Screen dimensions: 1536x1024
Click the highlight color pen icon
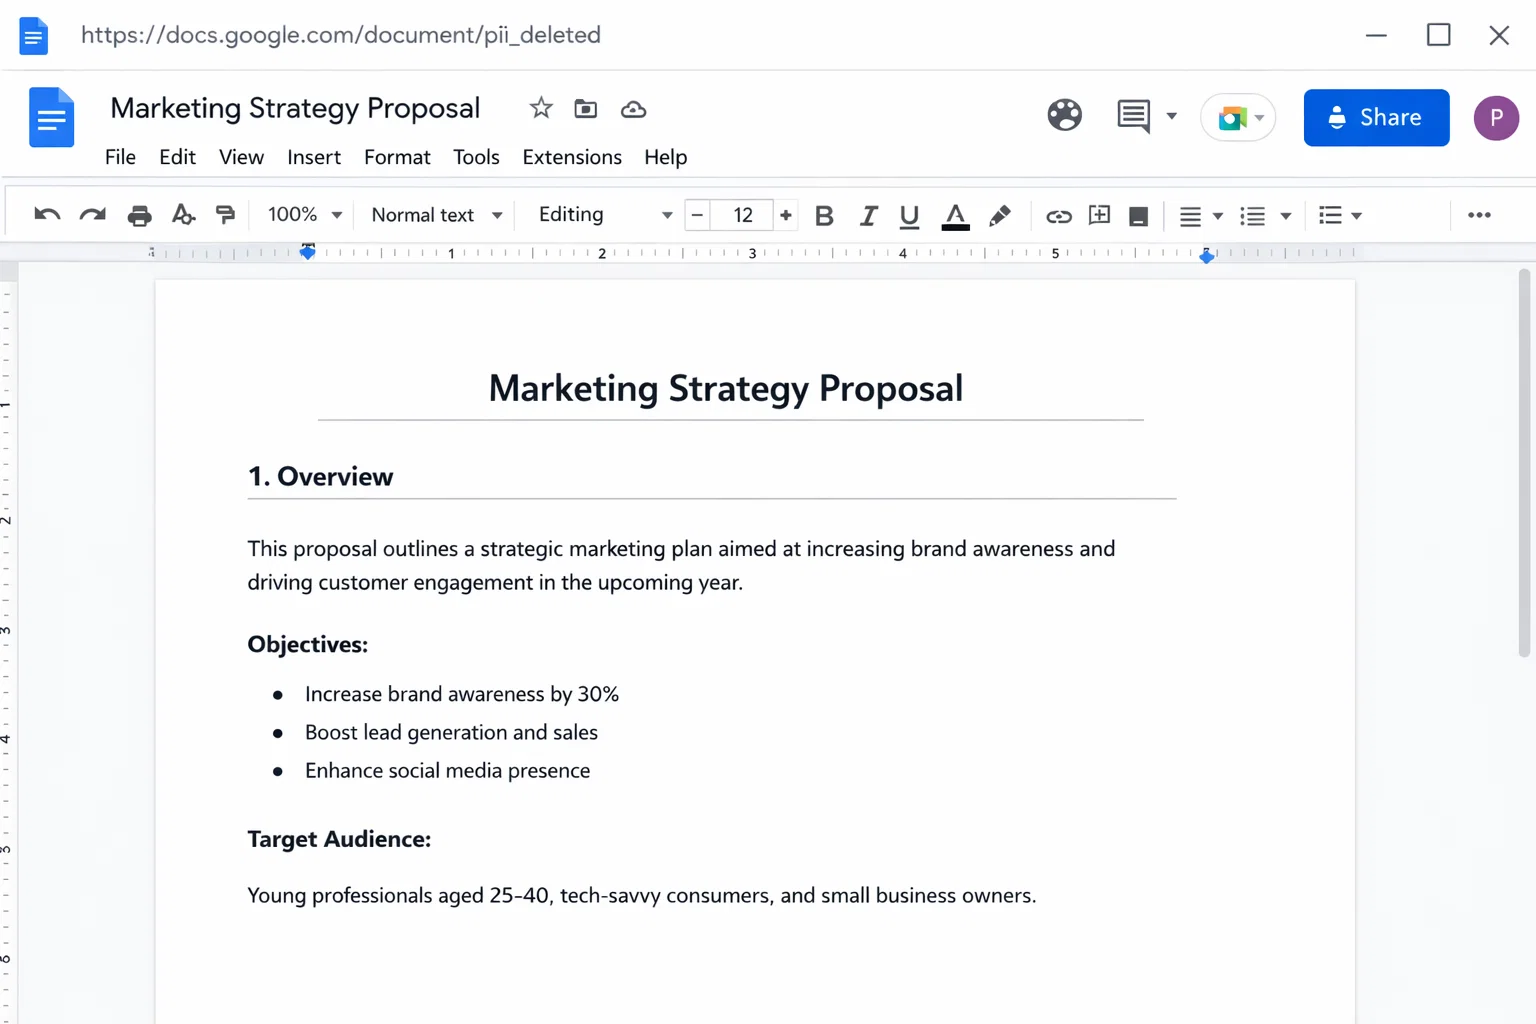pos(999,216)
